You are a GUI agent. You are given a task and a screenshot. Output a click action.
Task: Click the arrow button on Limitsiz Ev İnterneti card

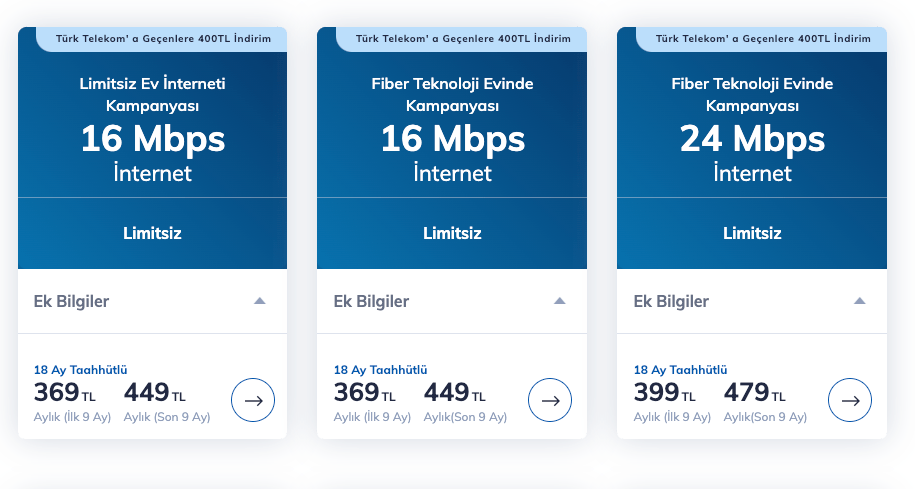coord(253,400)
